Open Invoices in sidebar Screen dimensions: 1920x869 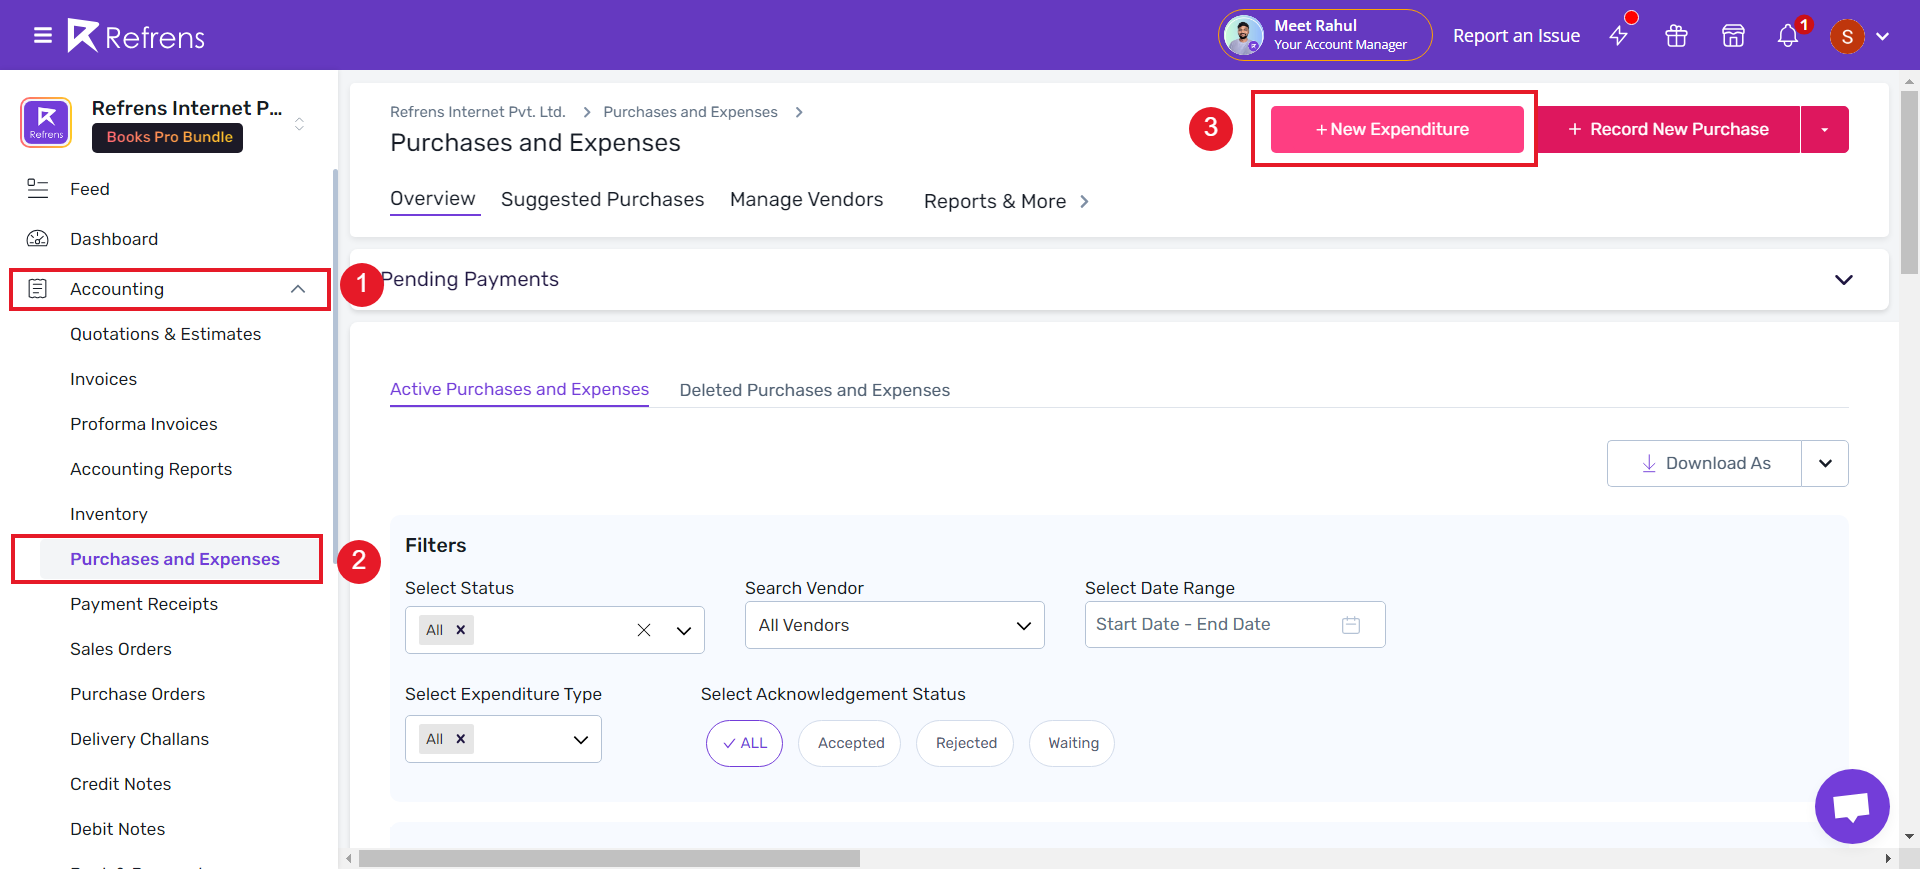pos(103,379)
